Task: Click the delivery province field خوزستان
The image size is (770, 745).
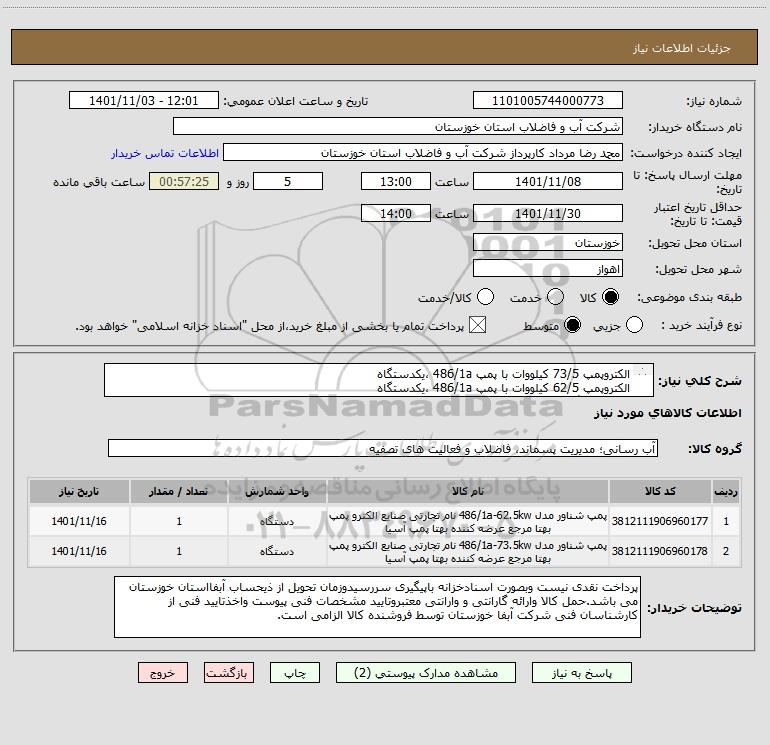Action: tap(548, 243)
